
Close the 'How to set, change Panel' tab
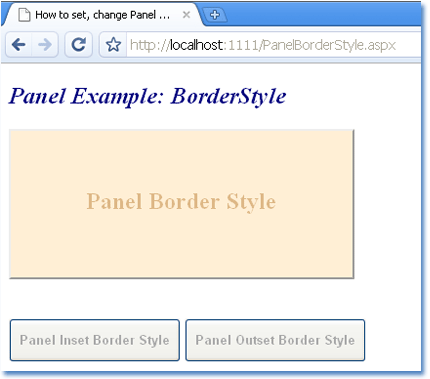[x=186, y=15]
